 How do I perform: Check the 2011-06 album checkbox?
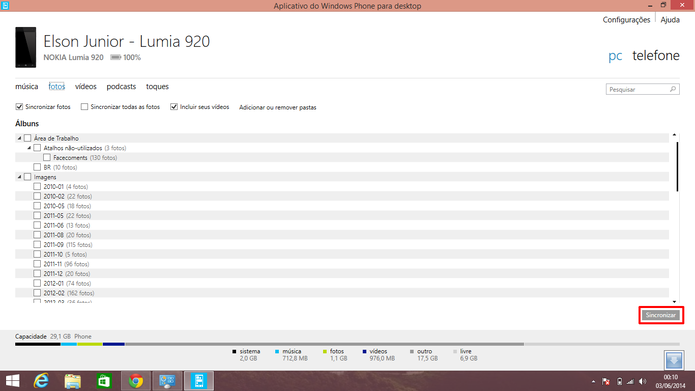pyautogui.click(x=37, y=225)
